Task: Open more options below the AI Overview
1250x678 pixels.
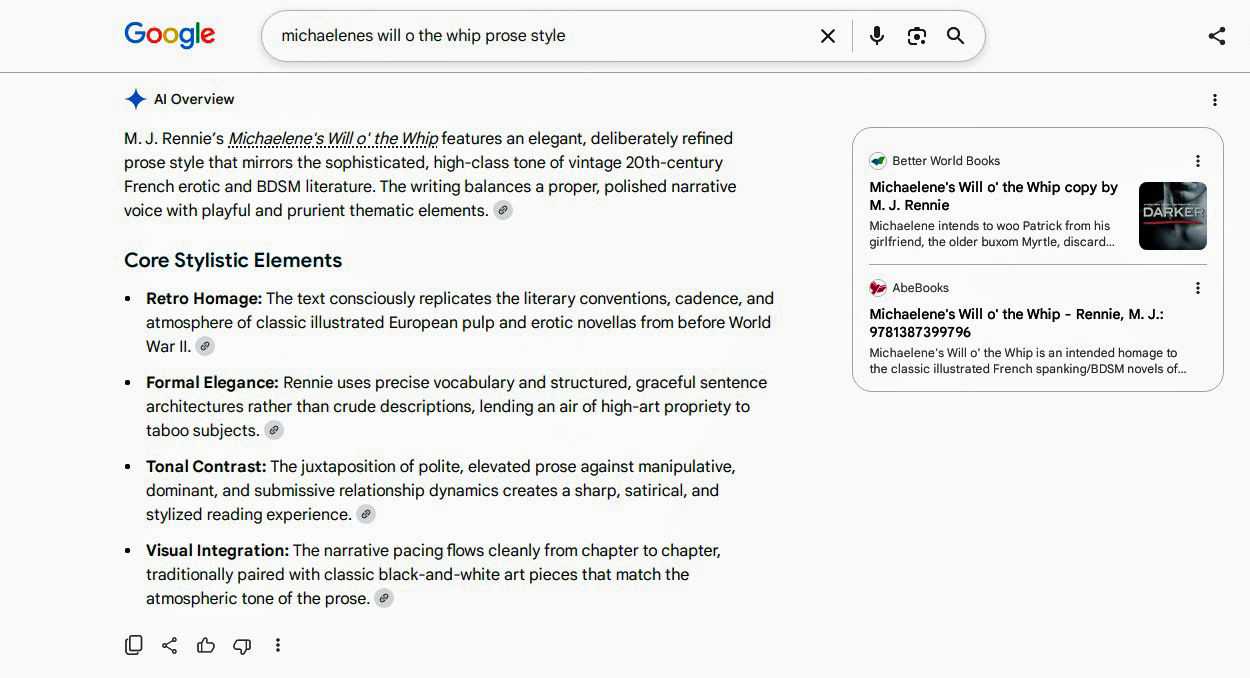Action: [278, 645]
